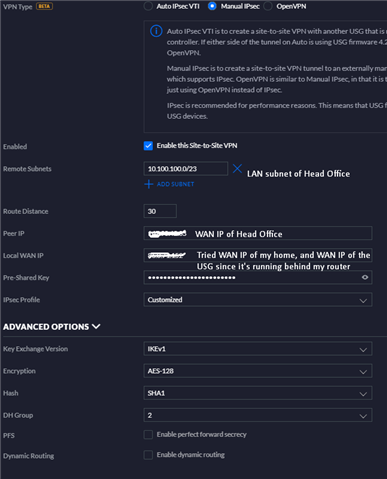This screenshot has width=387, height=479.
Task: Click the ADD SUBNET link
Action: pyautogui.click(x=175, y=184)
